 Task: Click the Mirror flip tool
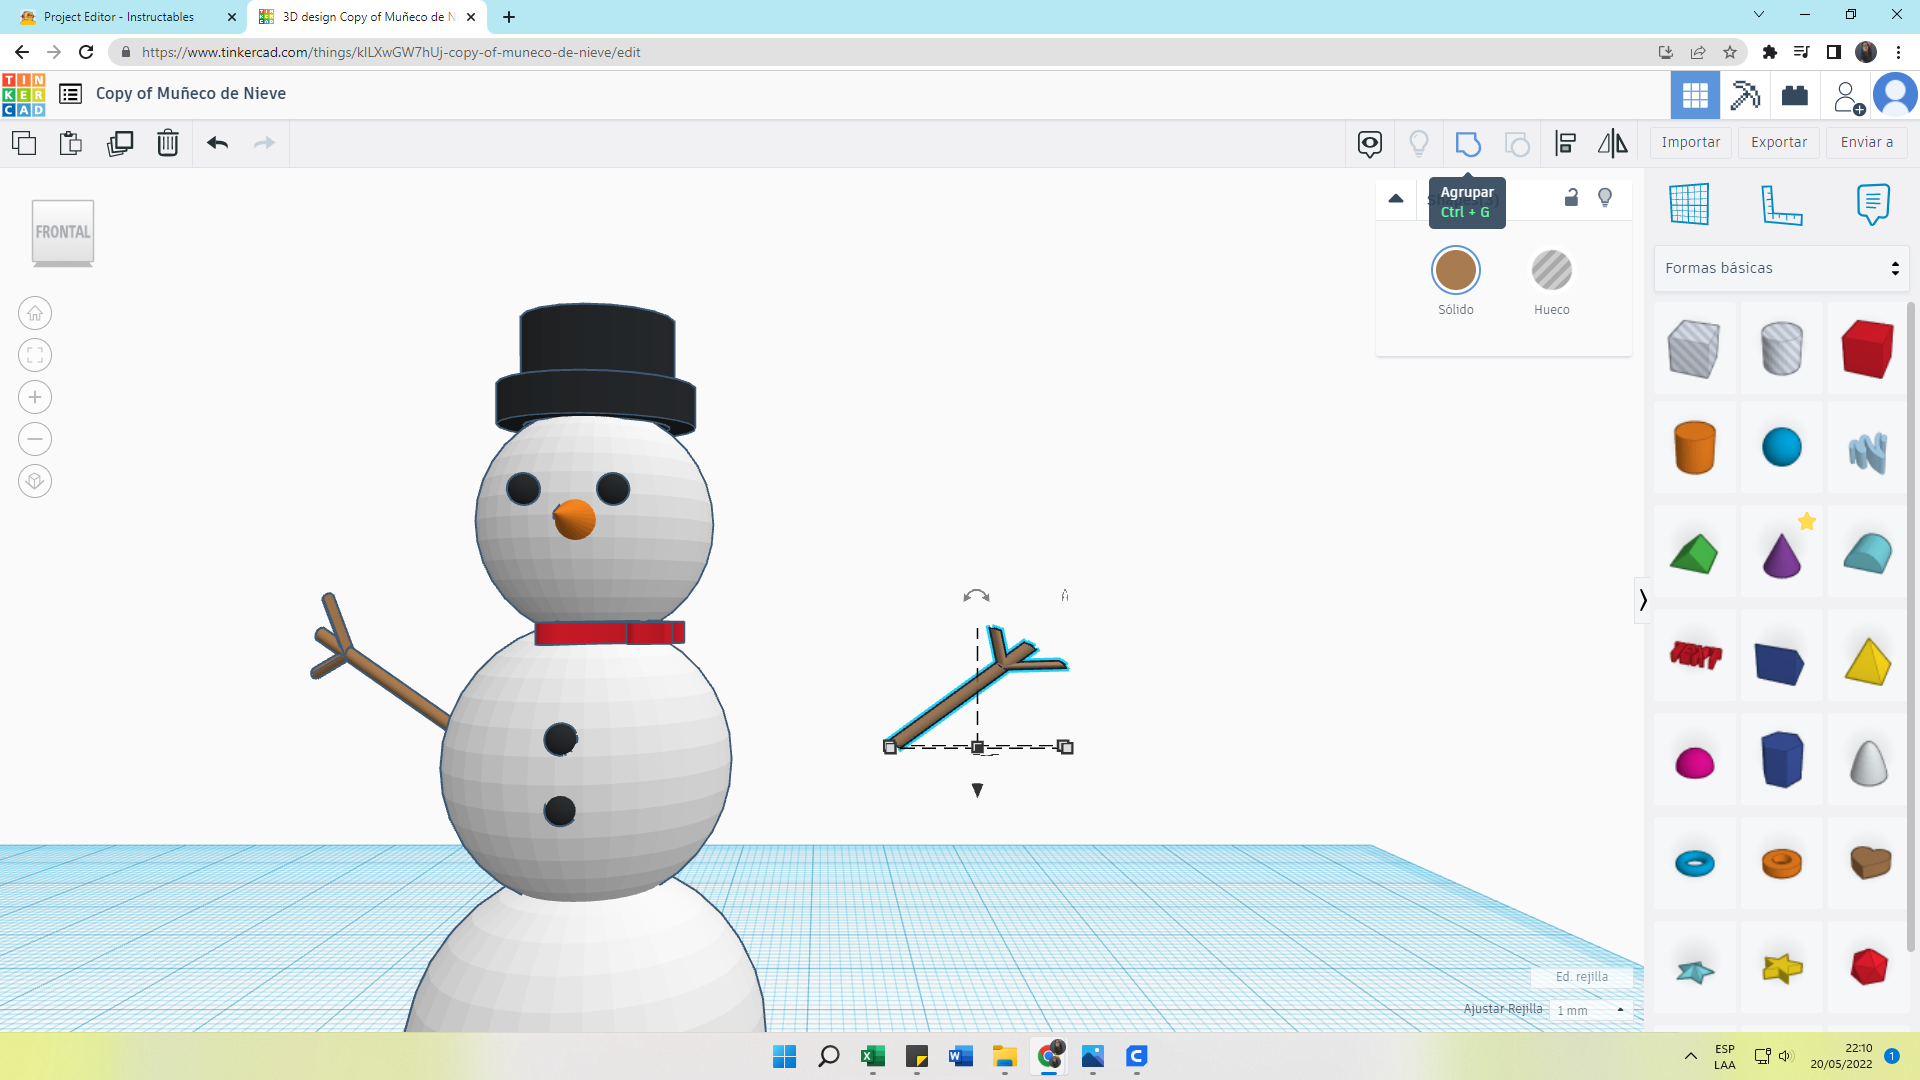click(x=1613, y=144)
